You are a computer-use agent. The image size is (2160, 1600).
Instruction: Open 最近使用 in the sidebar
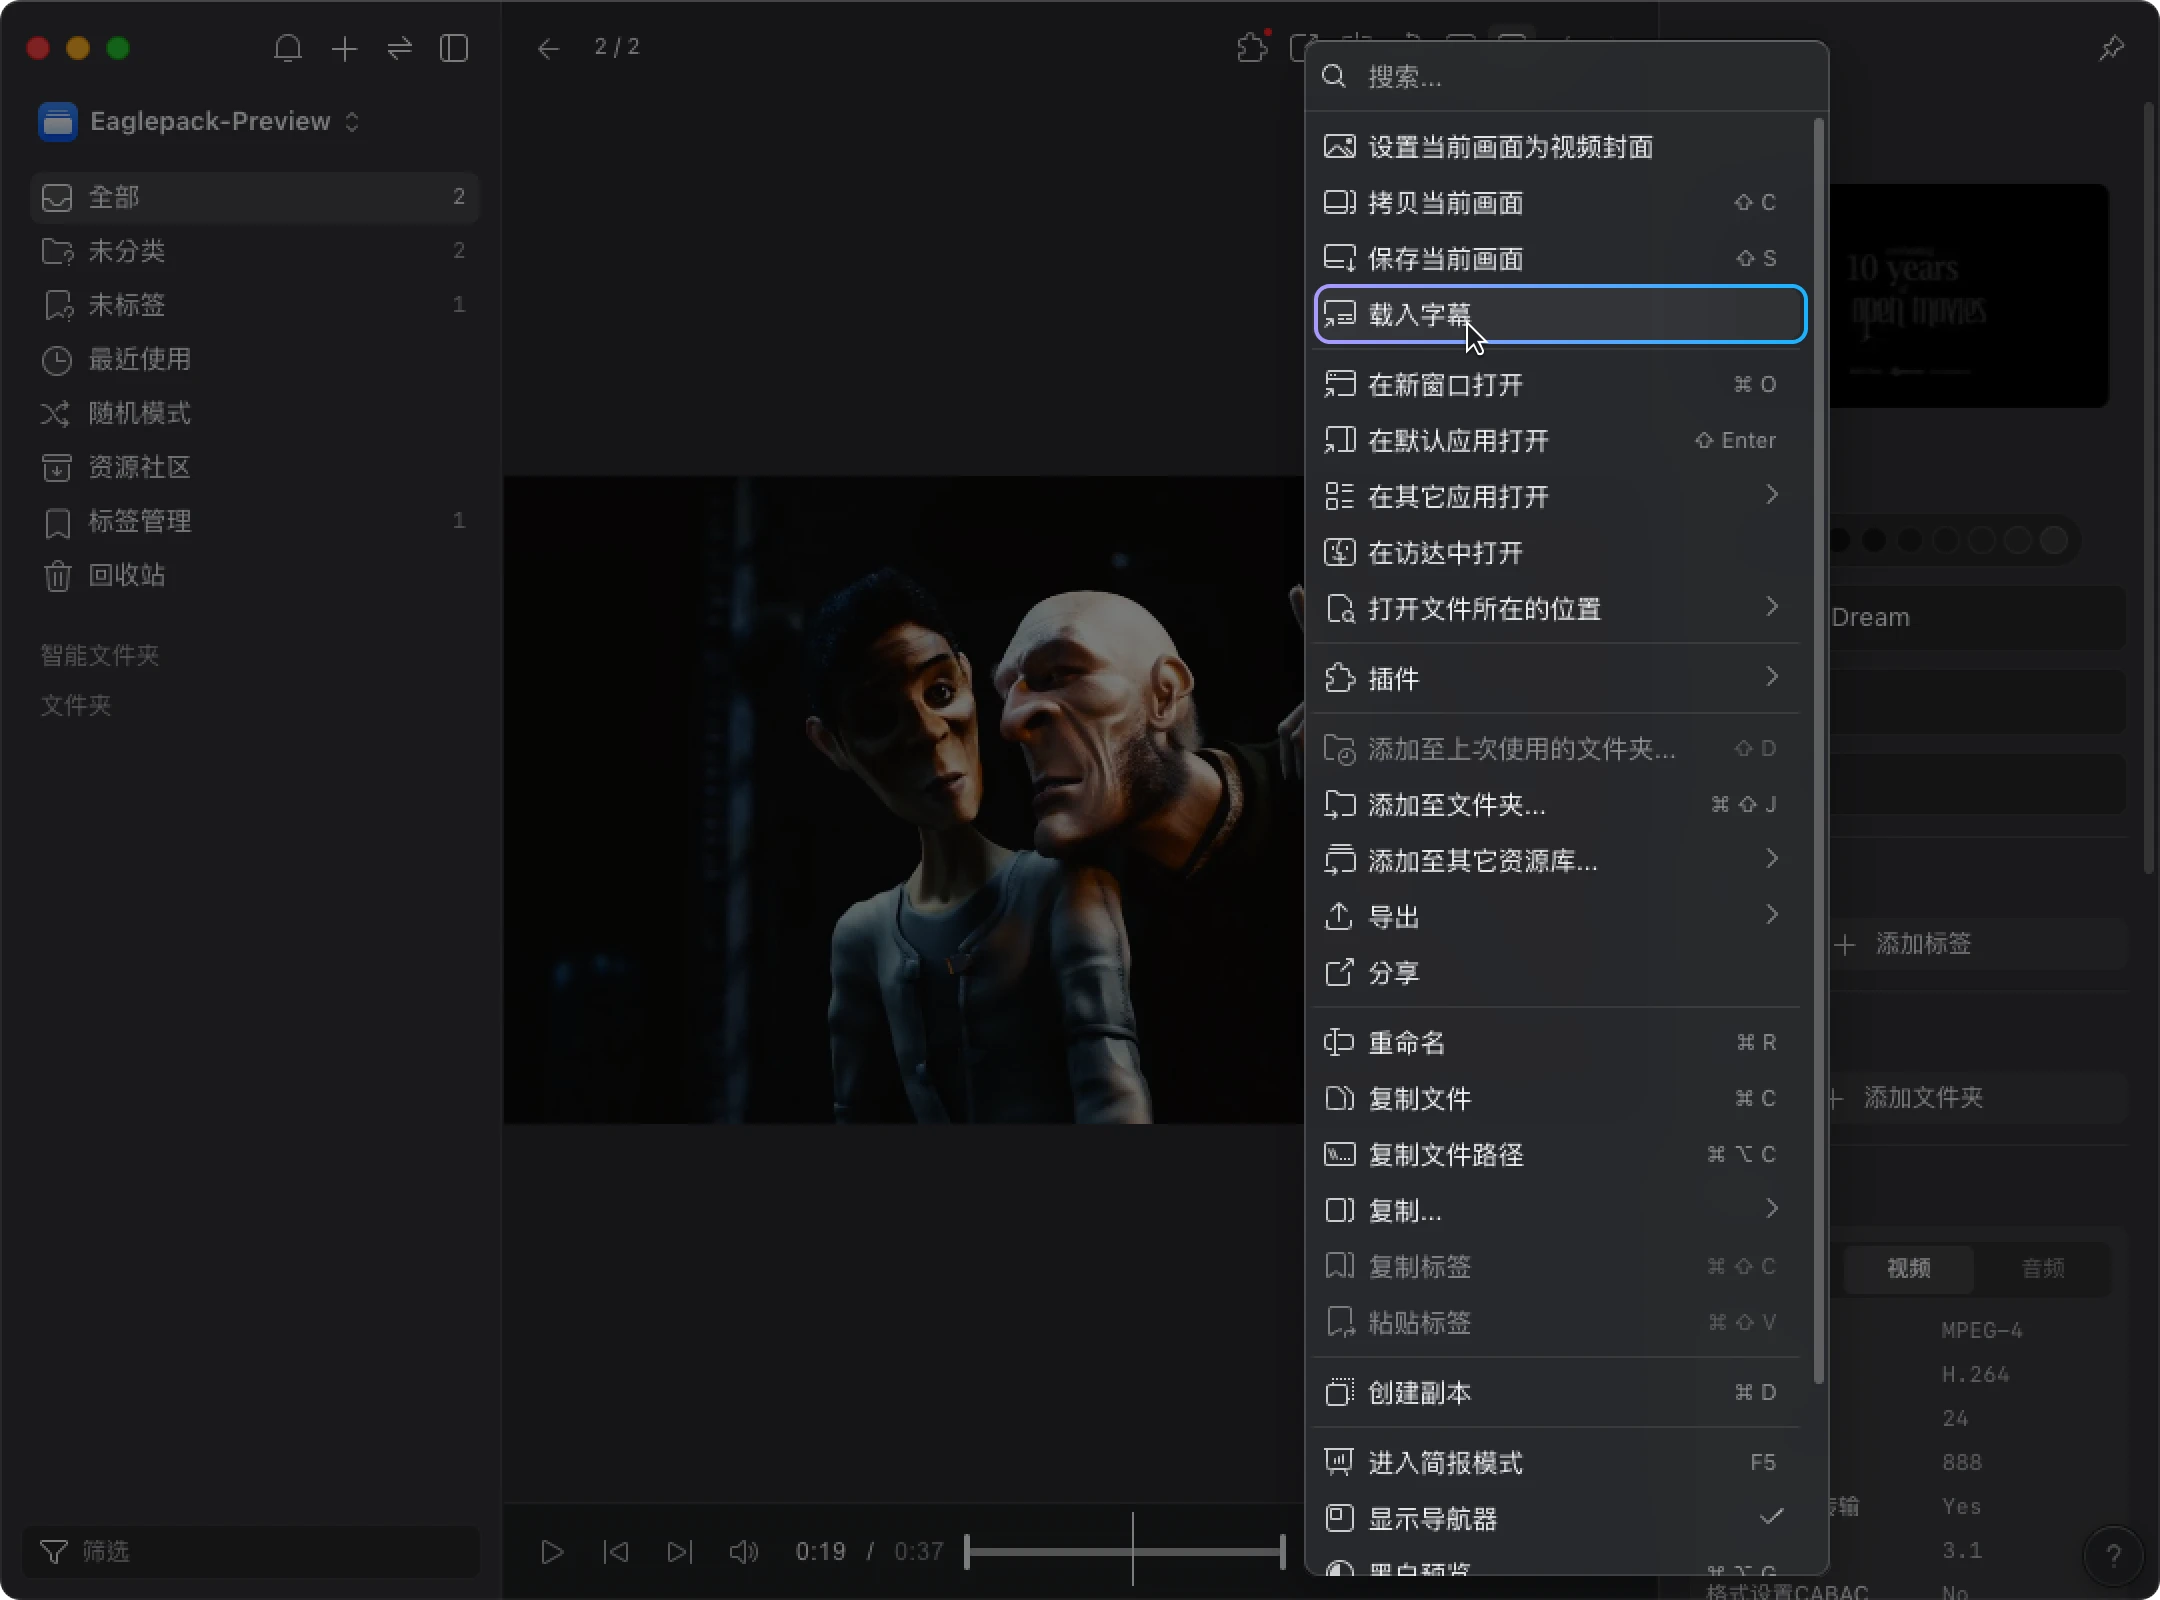255,359
